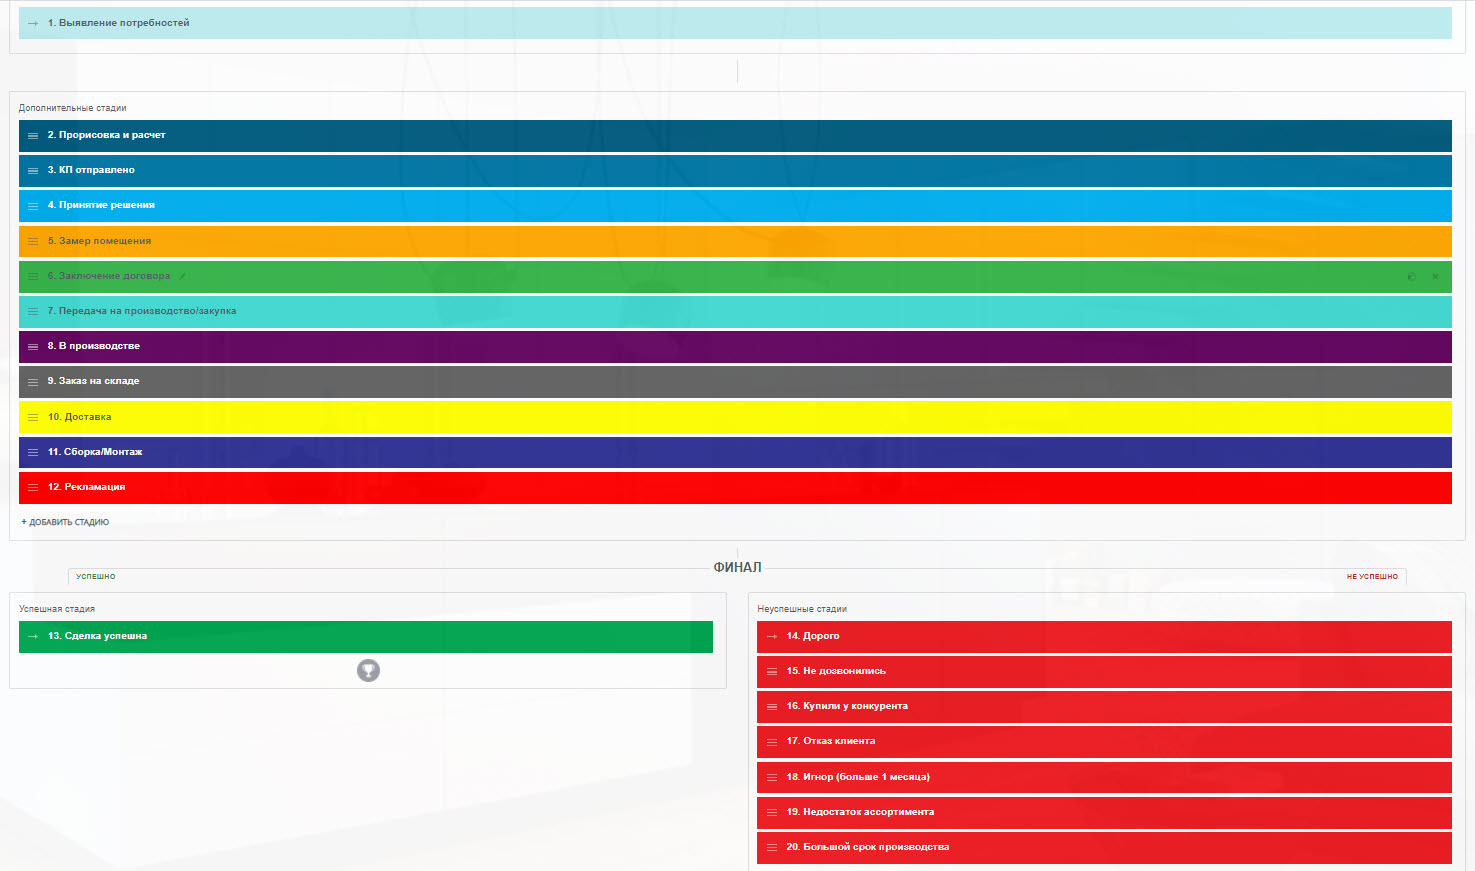The height and width of the screenshot is (871, 1475).
Task: Click drag handle of КП отправлено stage
Action: [33, 171]
